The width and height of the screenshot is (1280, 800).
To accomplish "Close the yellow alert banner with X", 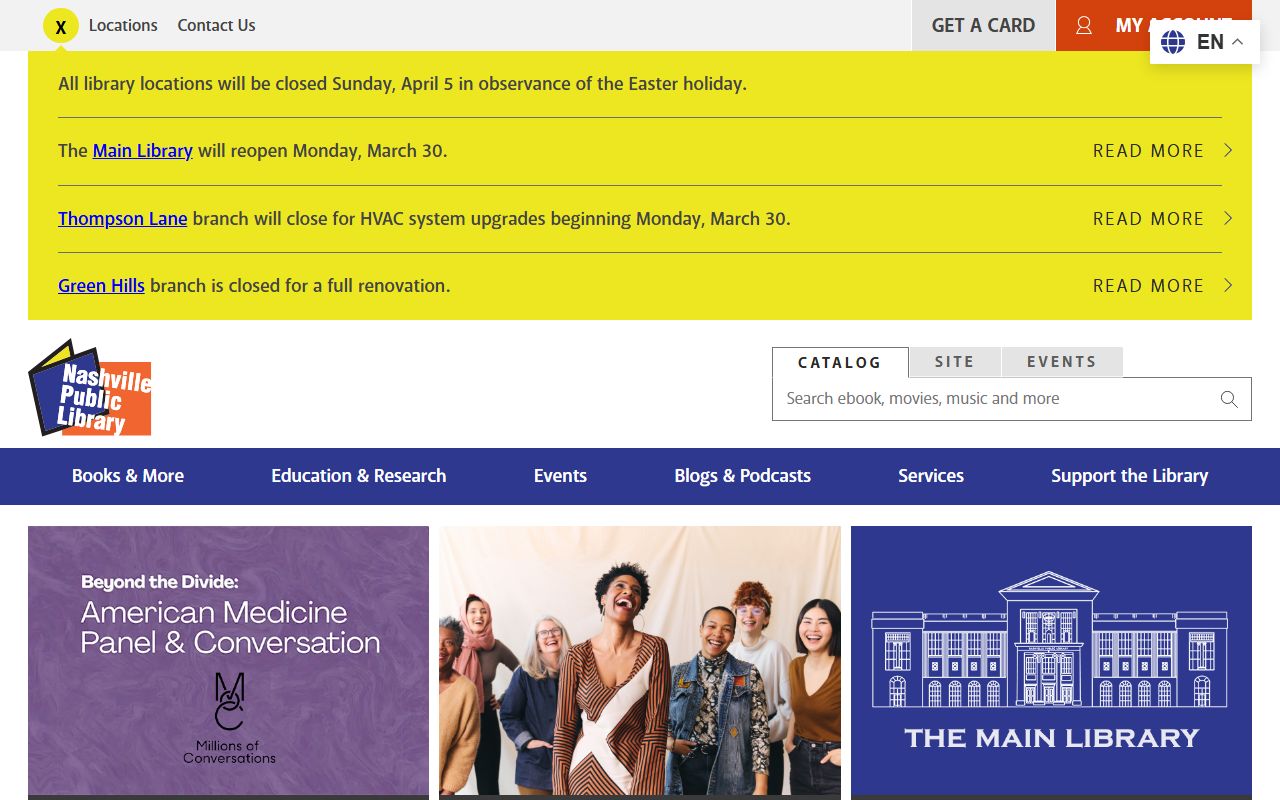I will [61, 27].
